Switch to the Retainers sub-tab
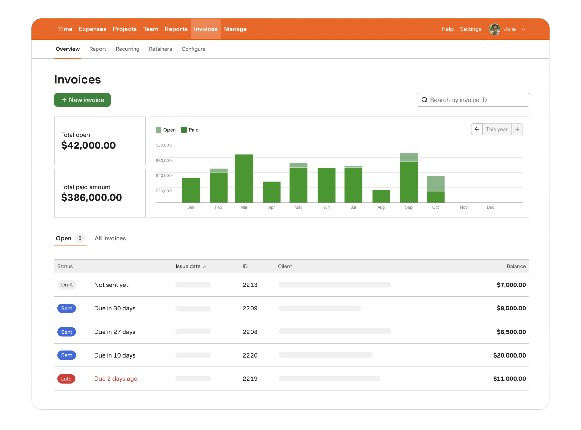The height and width of the screenshot is (430, 581). [160, 49]
